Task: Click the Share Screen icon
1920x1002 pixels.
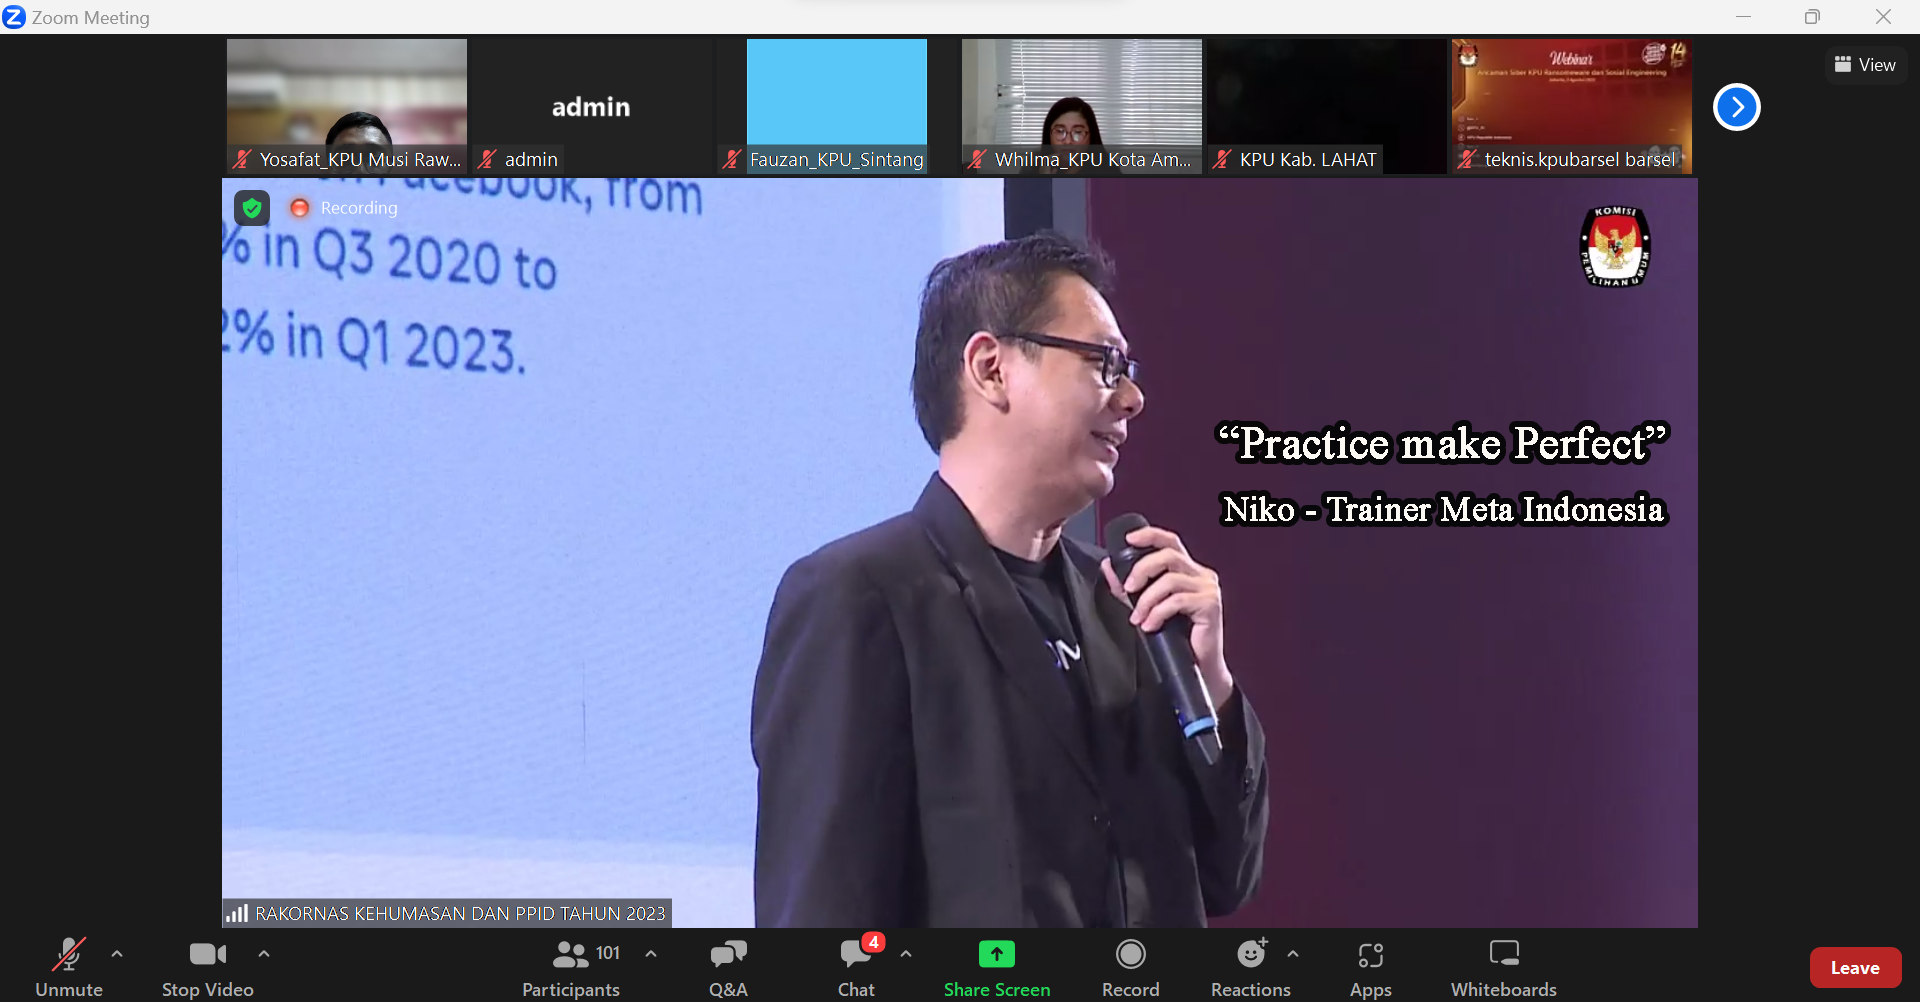Action: tap(996, 955)
